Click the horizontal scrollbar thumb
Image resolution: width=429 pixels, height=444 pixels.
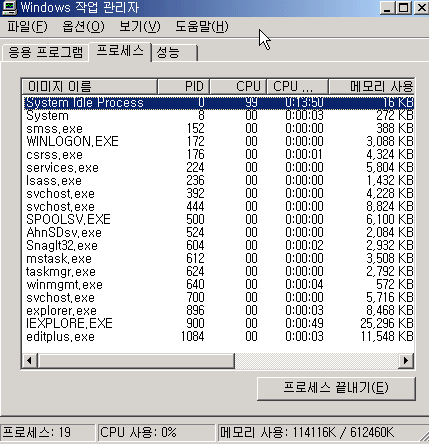click(136, 361)
